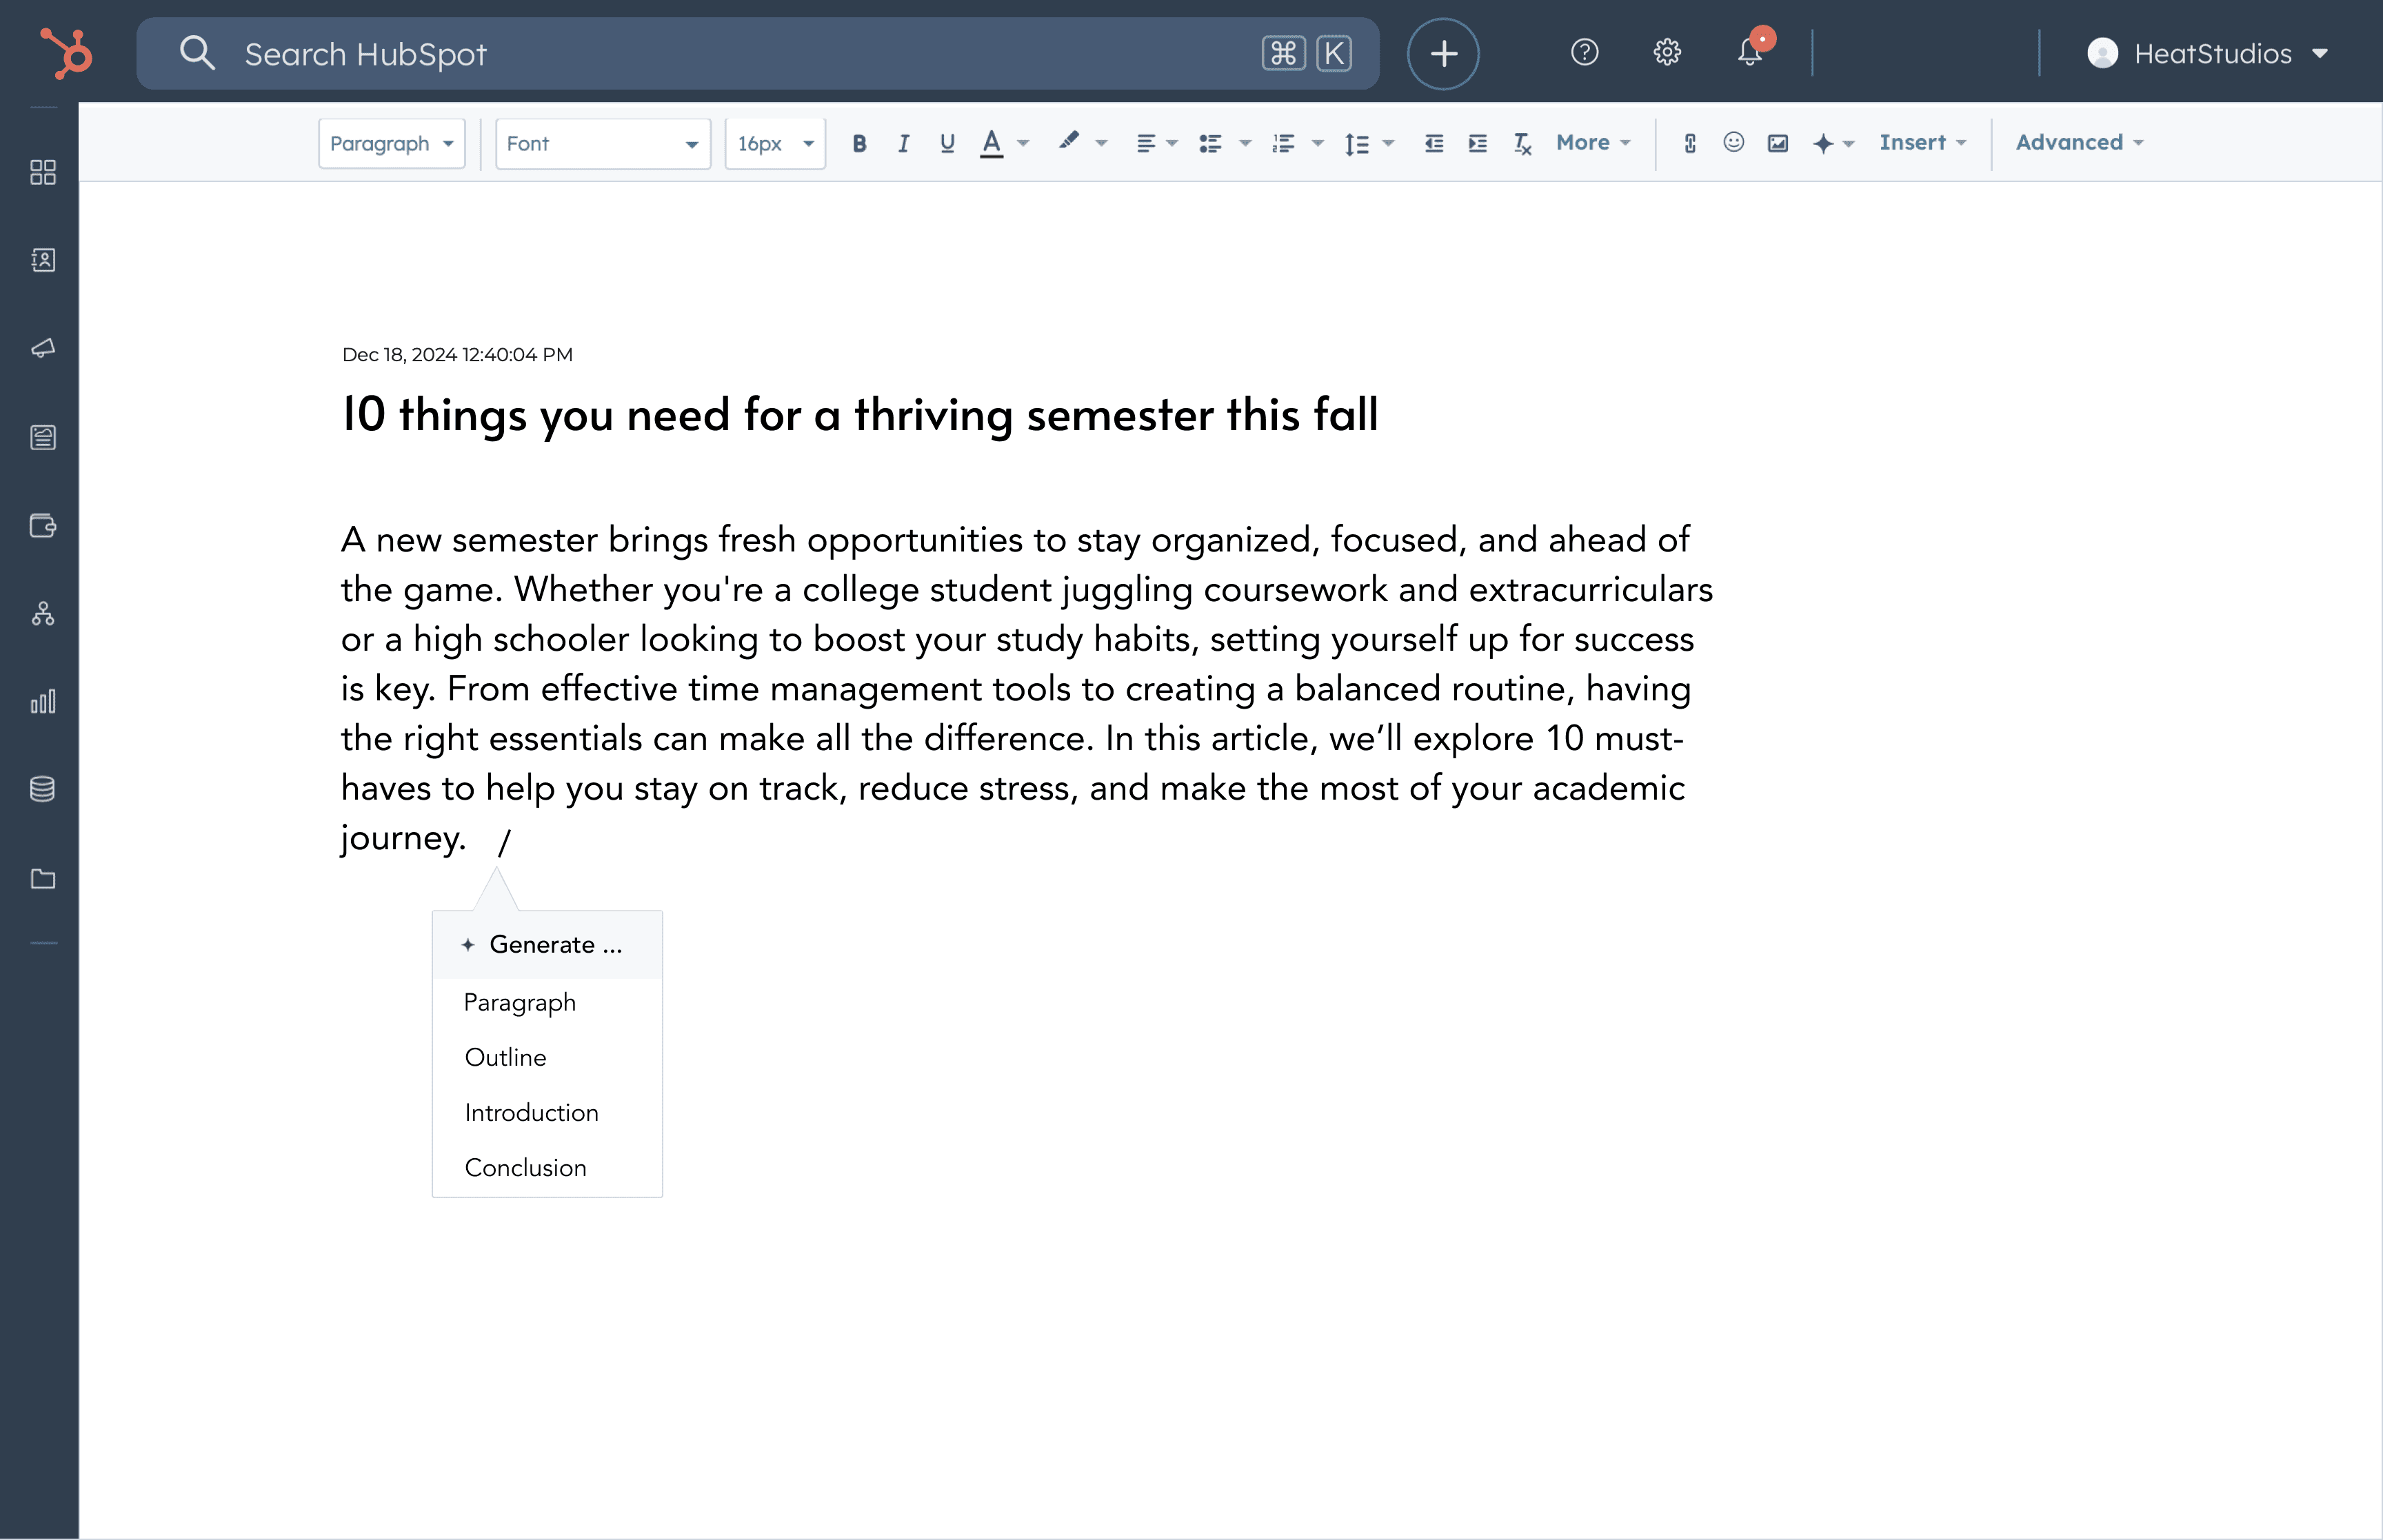This screenshot has width=2383, height=1540.
Task: Toggle bold formatting
Action: (x=859, y=143)
